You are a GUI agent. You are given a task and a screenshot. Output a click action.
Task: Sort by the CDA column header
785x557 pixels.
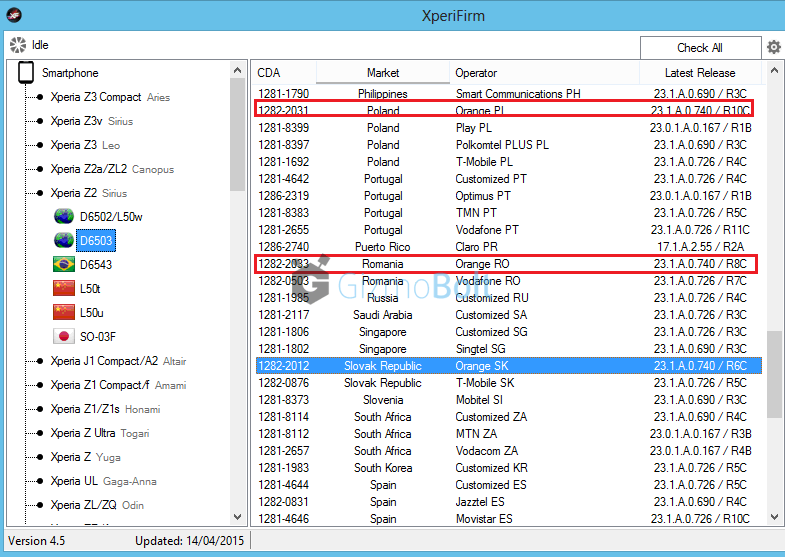pos(283,73)
